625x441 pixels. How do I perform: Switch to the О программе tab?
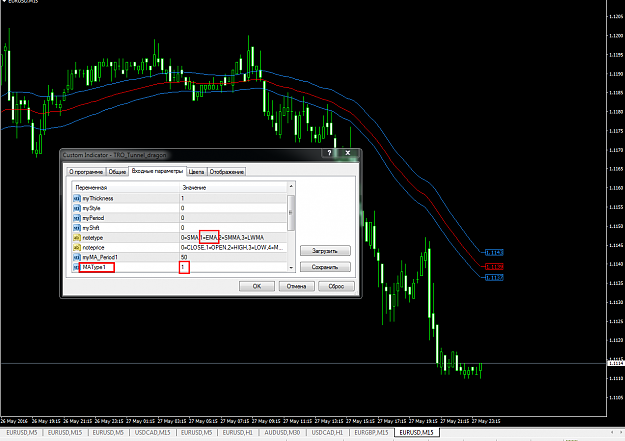coord(86,172)
